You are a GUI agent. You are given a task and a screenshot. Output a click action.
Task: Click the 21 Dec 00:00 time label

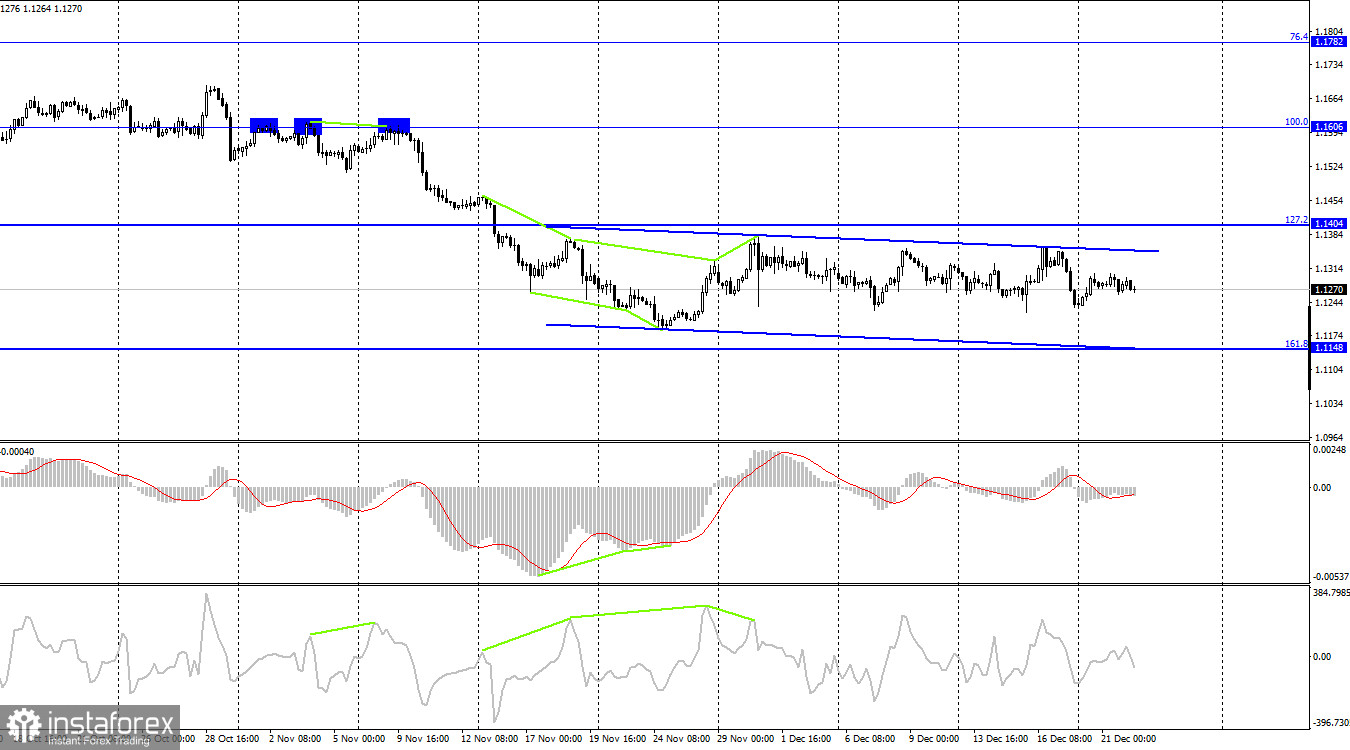[1129, 739]
